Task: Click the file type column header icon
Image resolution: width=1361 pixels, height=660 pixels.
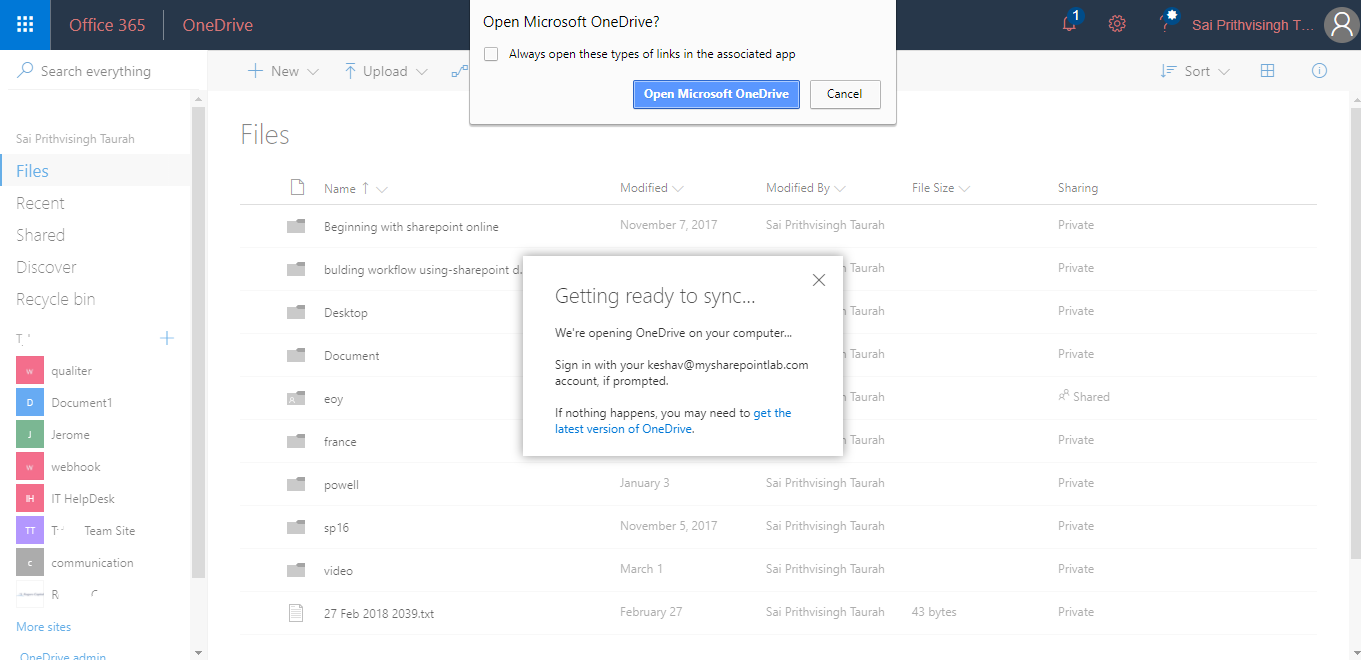Action: pos(296,187)
